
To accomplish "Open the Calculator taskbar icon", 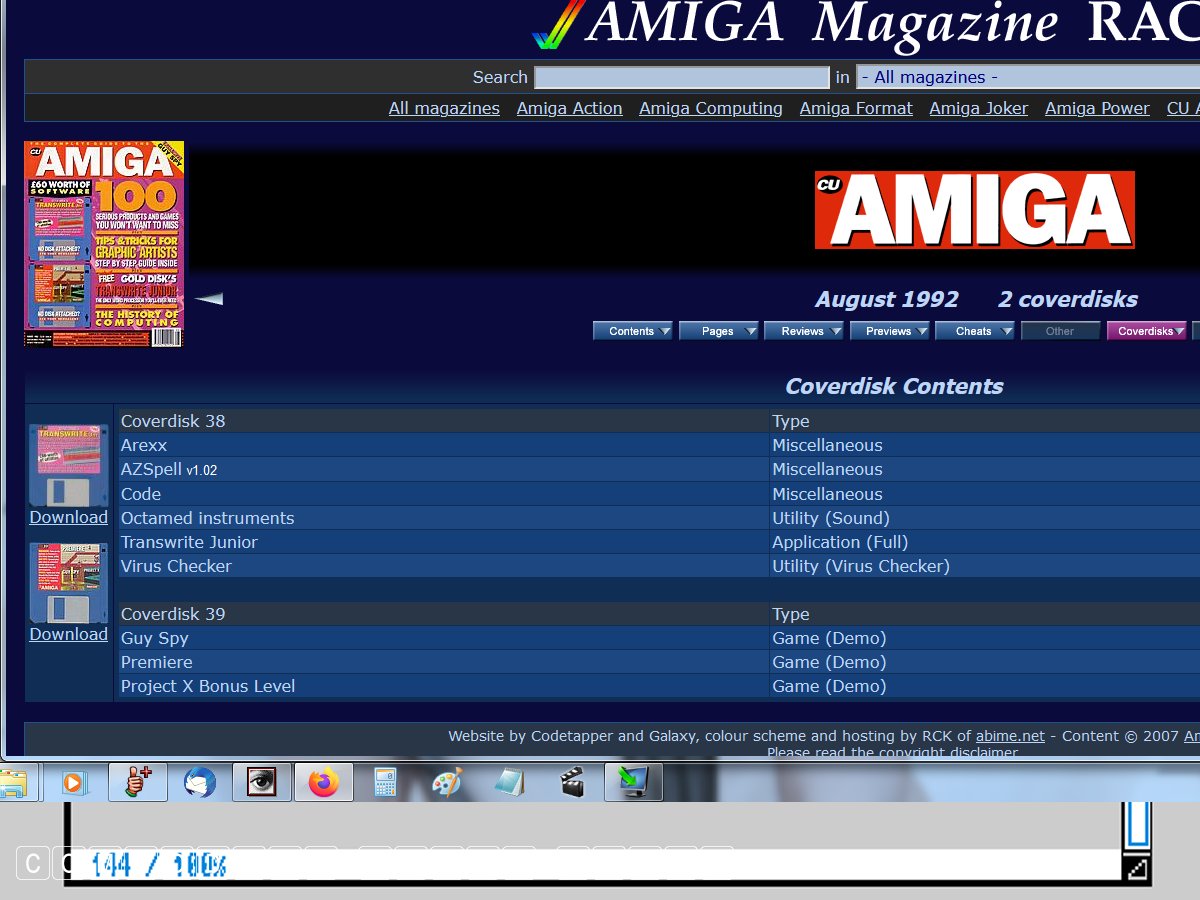I will pyautogui.click(x=385, y=782).
